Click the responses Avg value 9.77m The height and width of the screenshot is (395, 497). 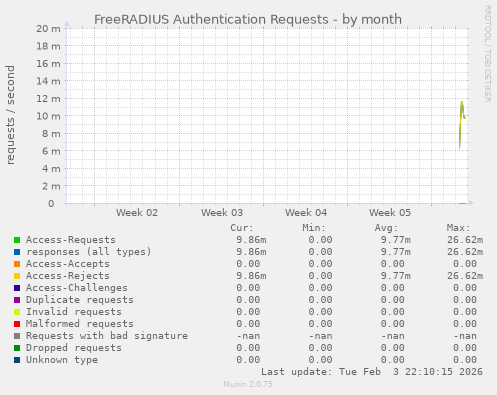point(396,252)
